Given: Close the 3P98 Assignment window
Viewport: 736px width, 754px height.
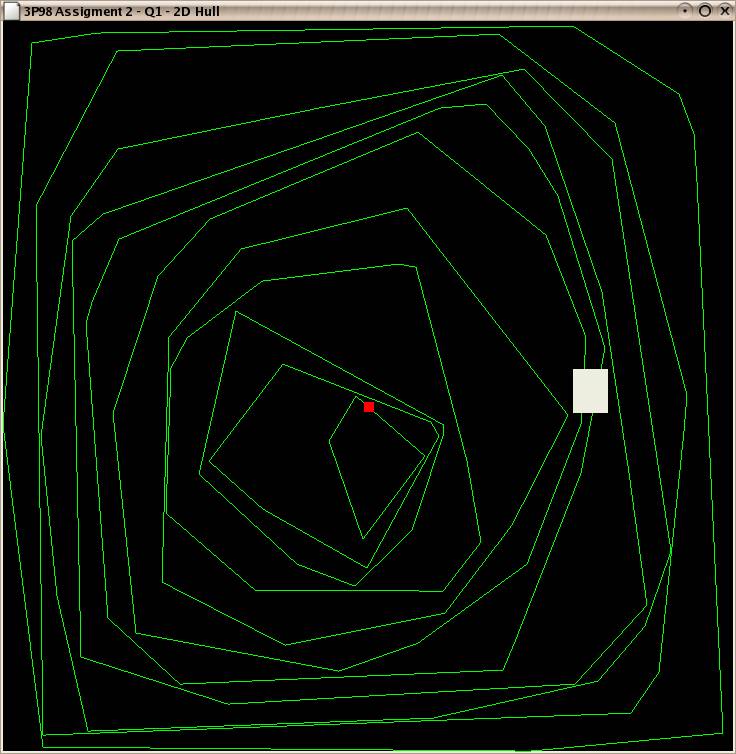Looking at the screenshot, I should pyautogui.click(x=724, y=11).
